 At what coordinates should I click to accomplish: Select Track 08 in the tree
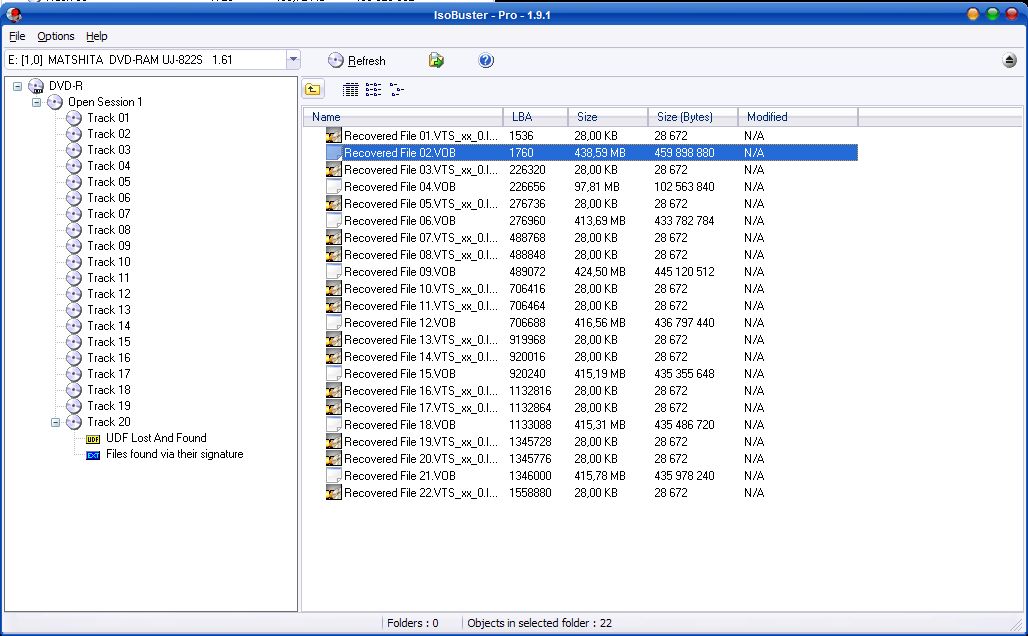pyautogui.click(x=109, y=229)
